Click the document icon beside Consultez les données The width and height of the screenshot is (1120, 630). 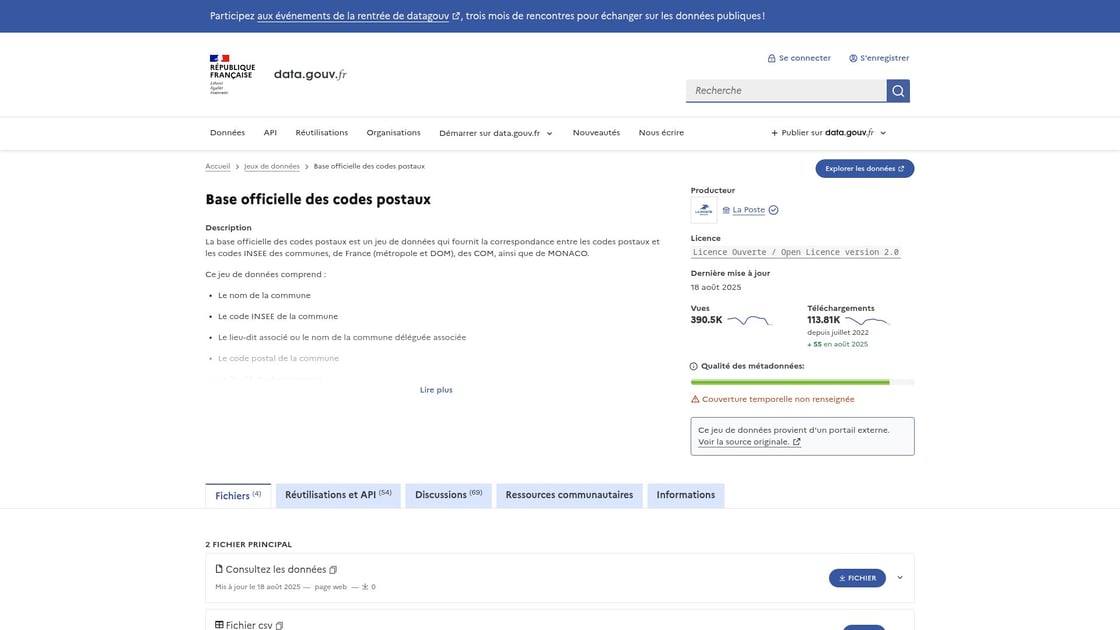(x=219, y=569)
